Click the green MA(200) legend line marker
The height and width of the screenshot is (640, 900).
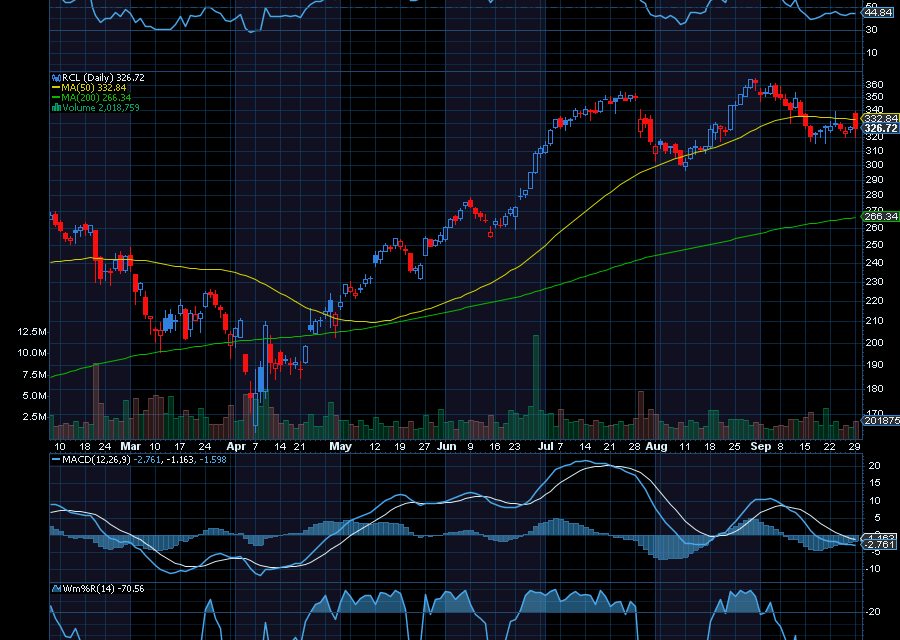56,97
